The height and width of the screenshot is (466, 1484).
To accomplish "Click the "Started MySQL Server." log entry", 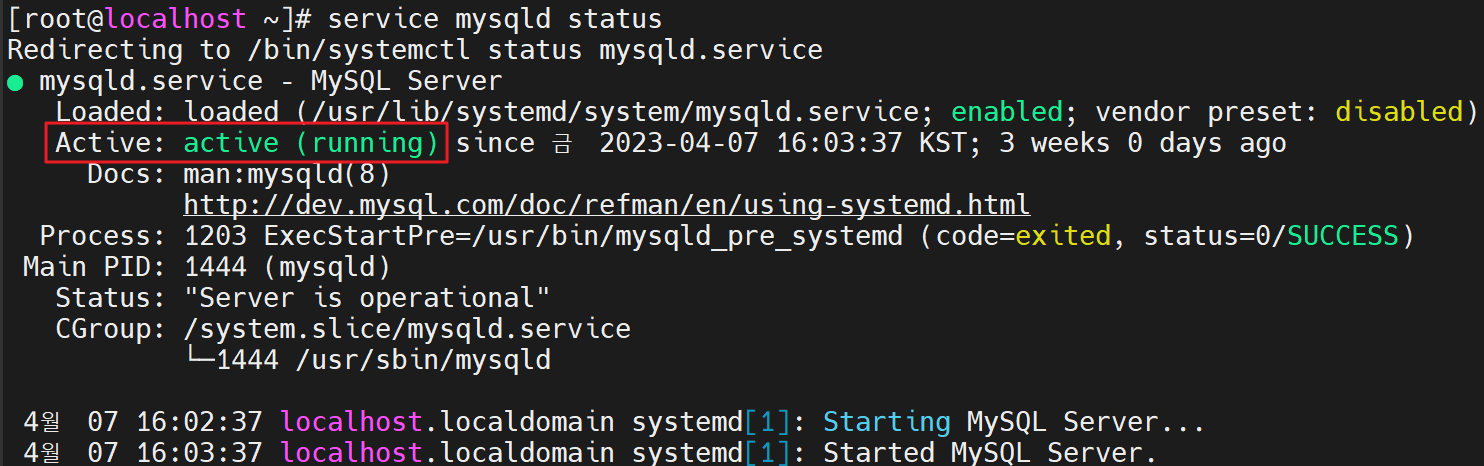I will (990, 453).
